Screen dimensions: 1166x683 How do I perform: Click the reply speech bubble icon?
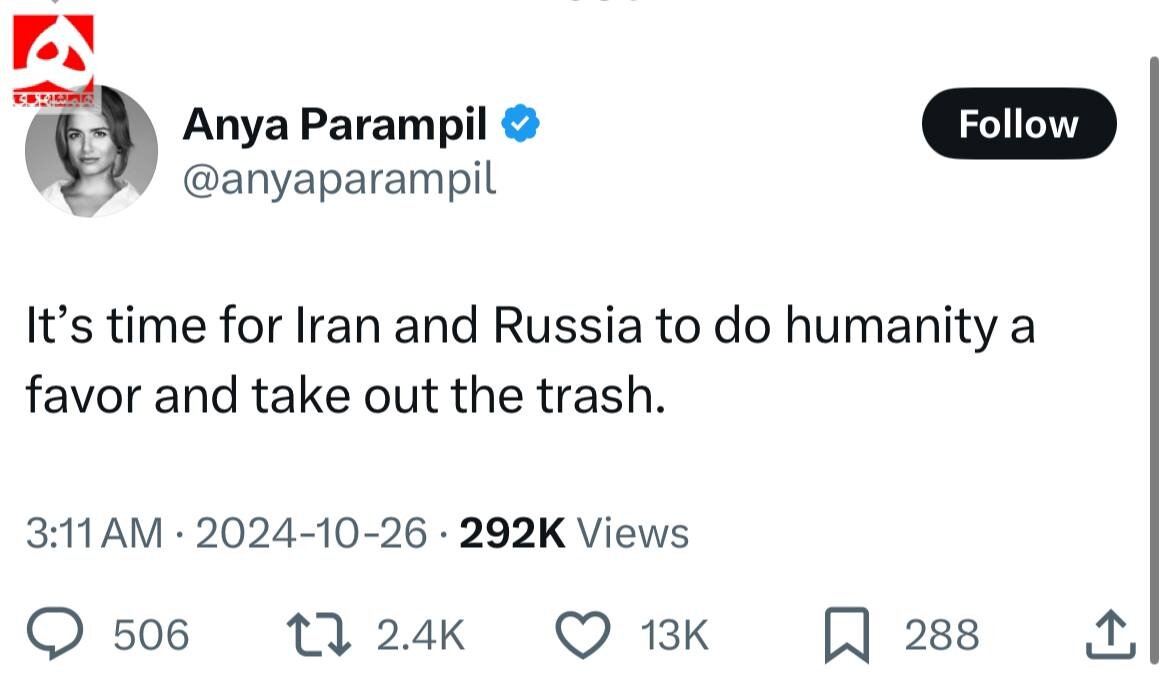[59, 636]
